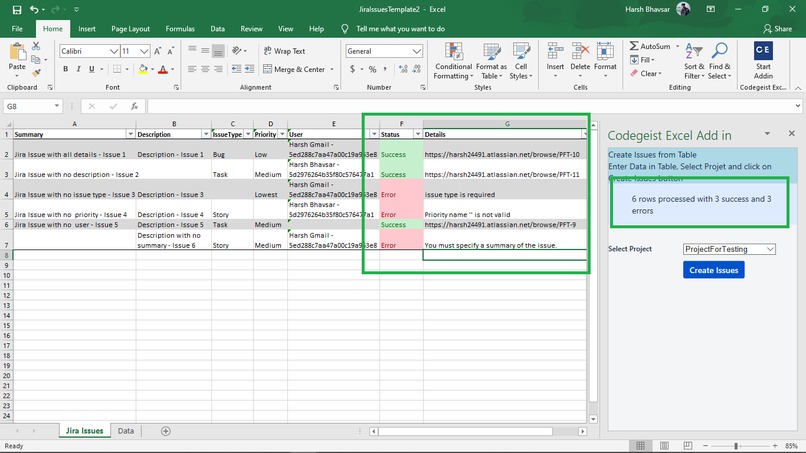Open the font size dropdown
This screenshot has width=806, height=453.
[144, 51]
